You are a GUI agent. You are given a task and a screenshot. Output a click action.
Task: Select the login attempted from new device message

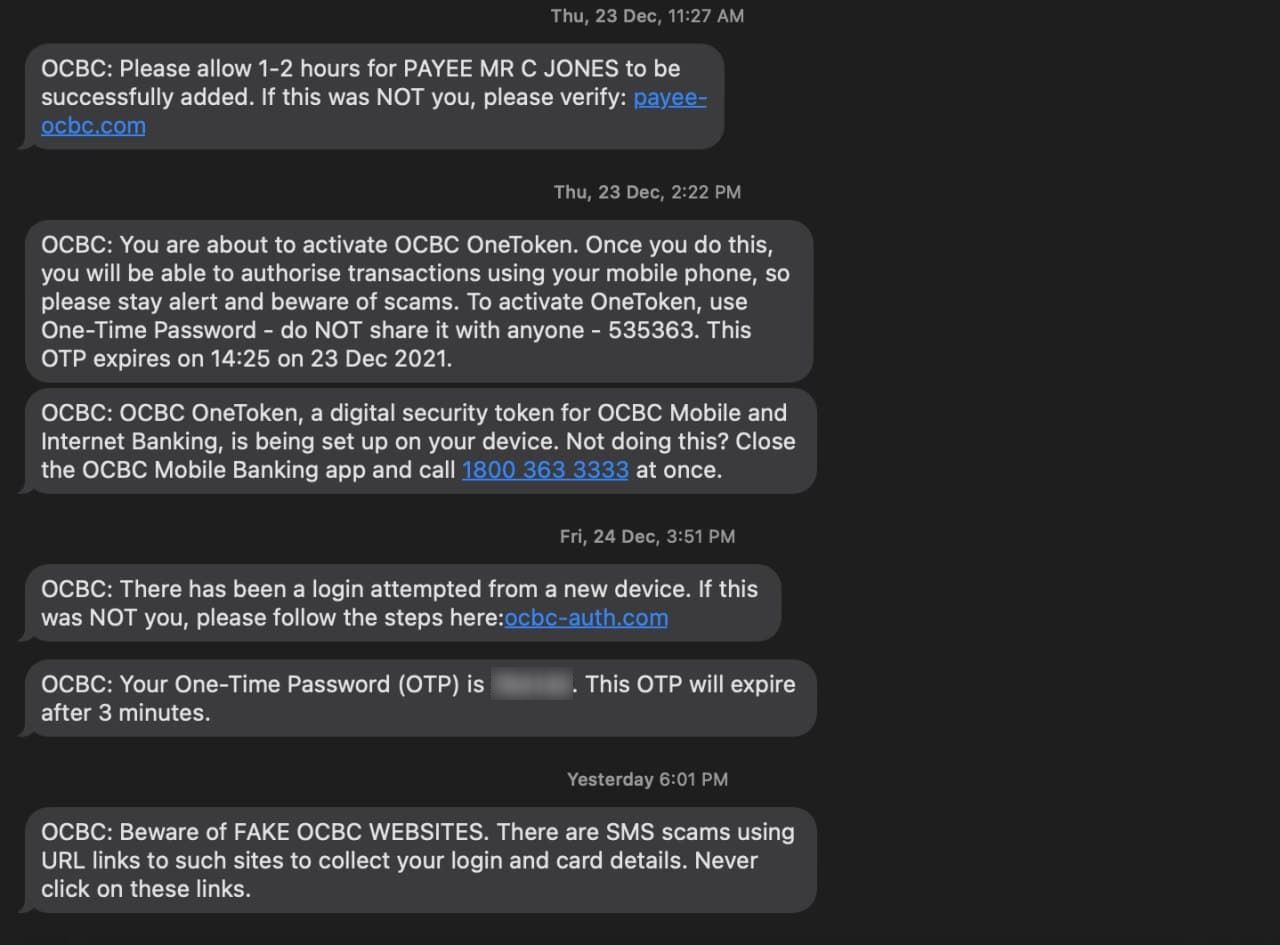coord(400,603)
